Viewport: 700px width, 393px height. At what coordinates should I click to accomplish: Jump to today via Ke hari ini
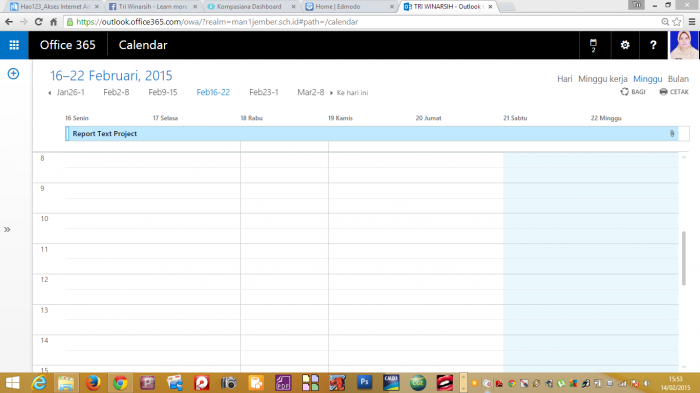click(352, 92)
